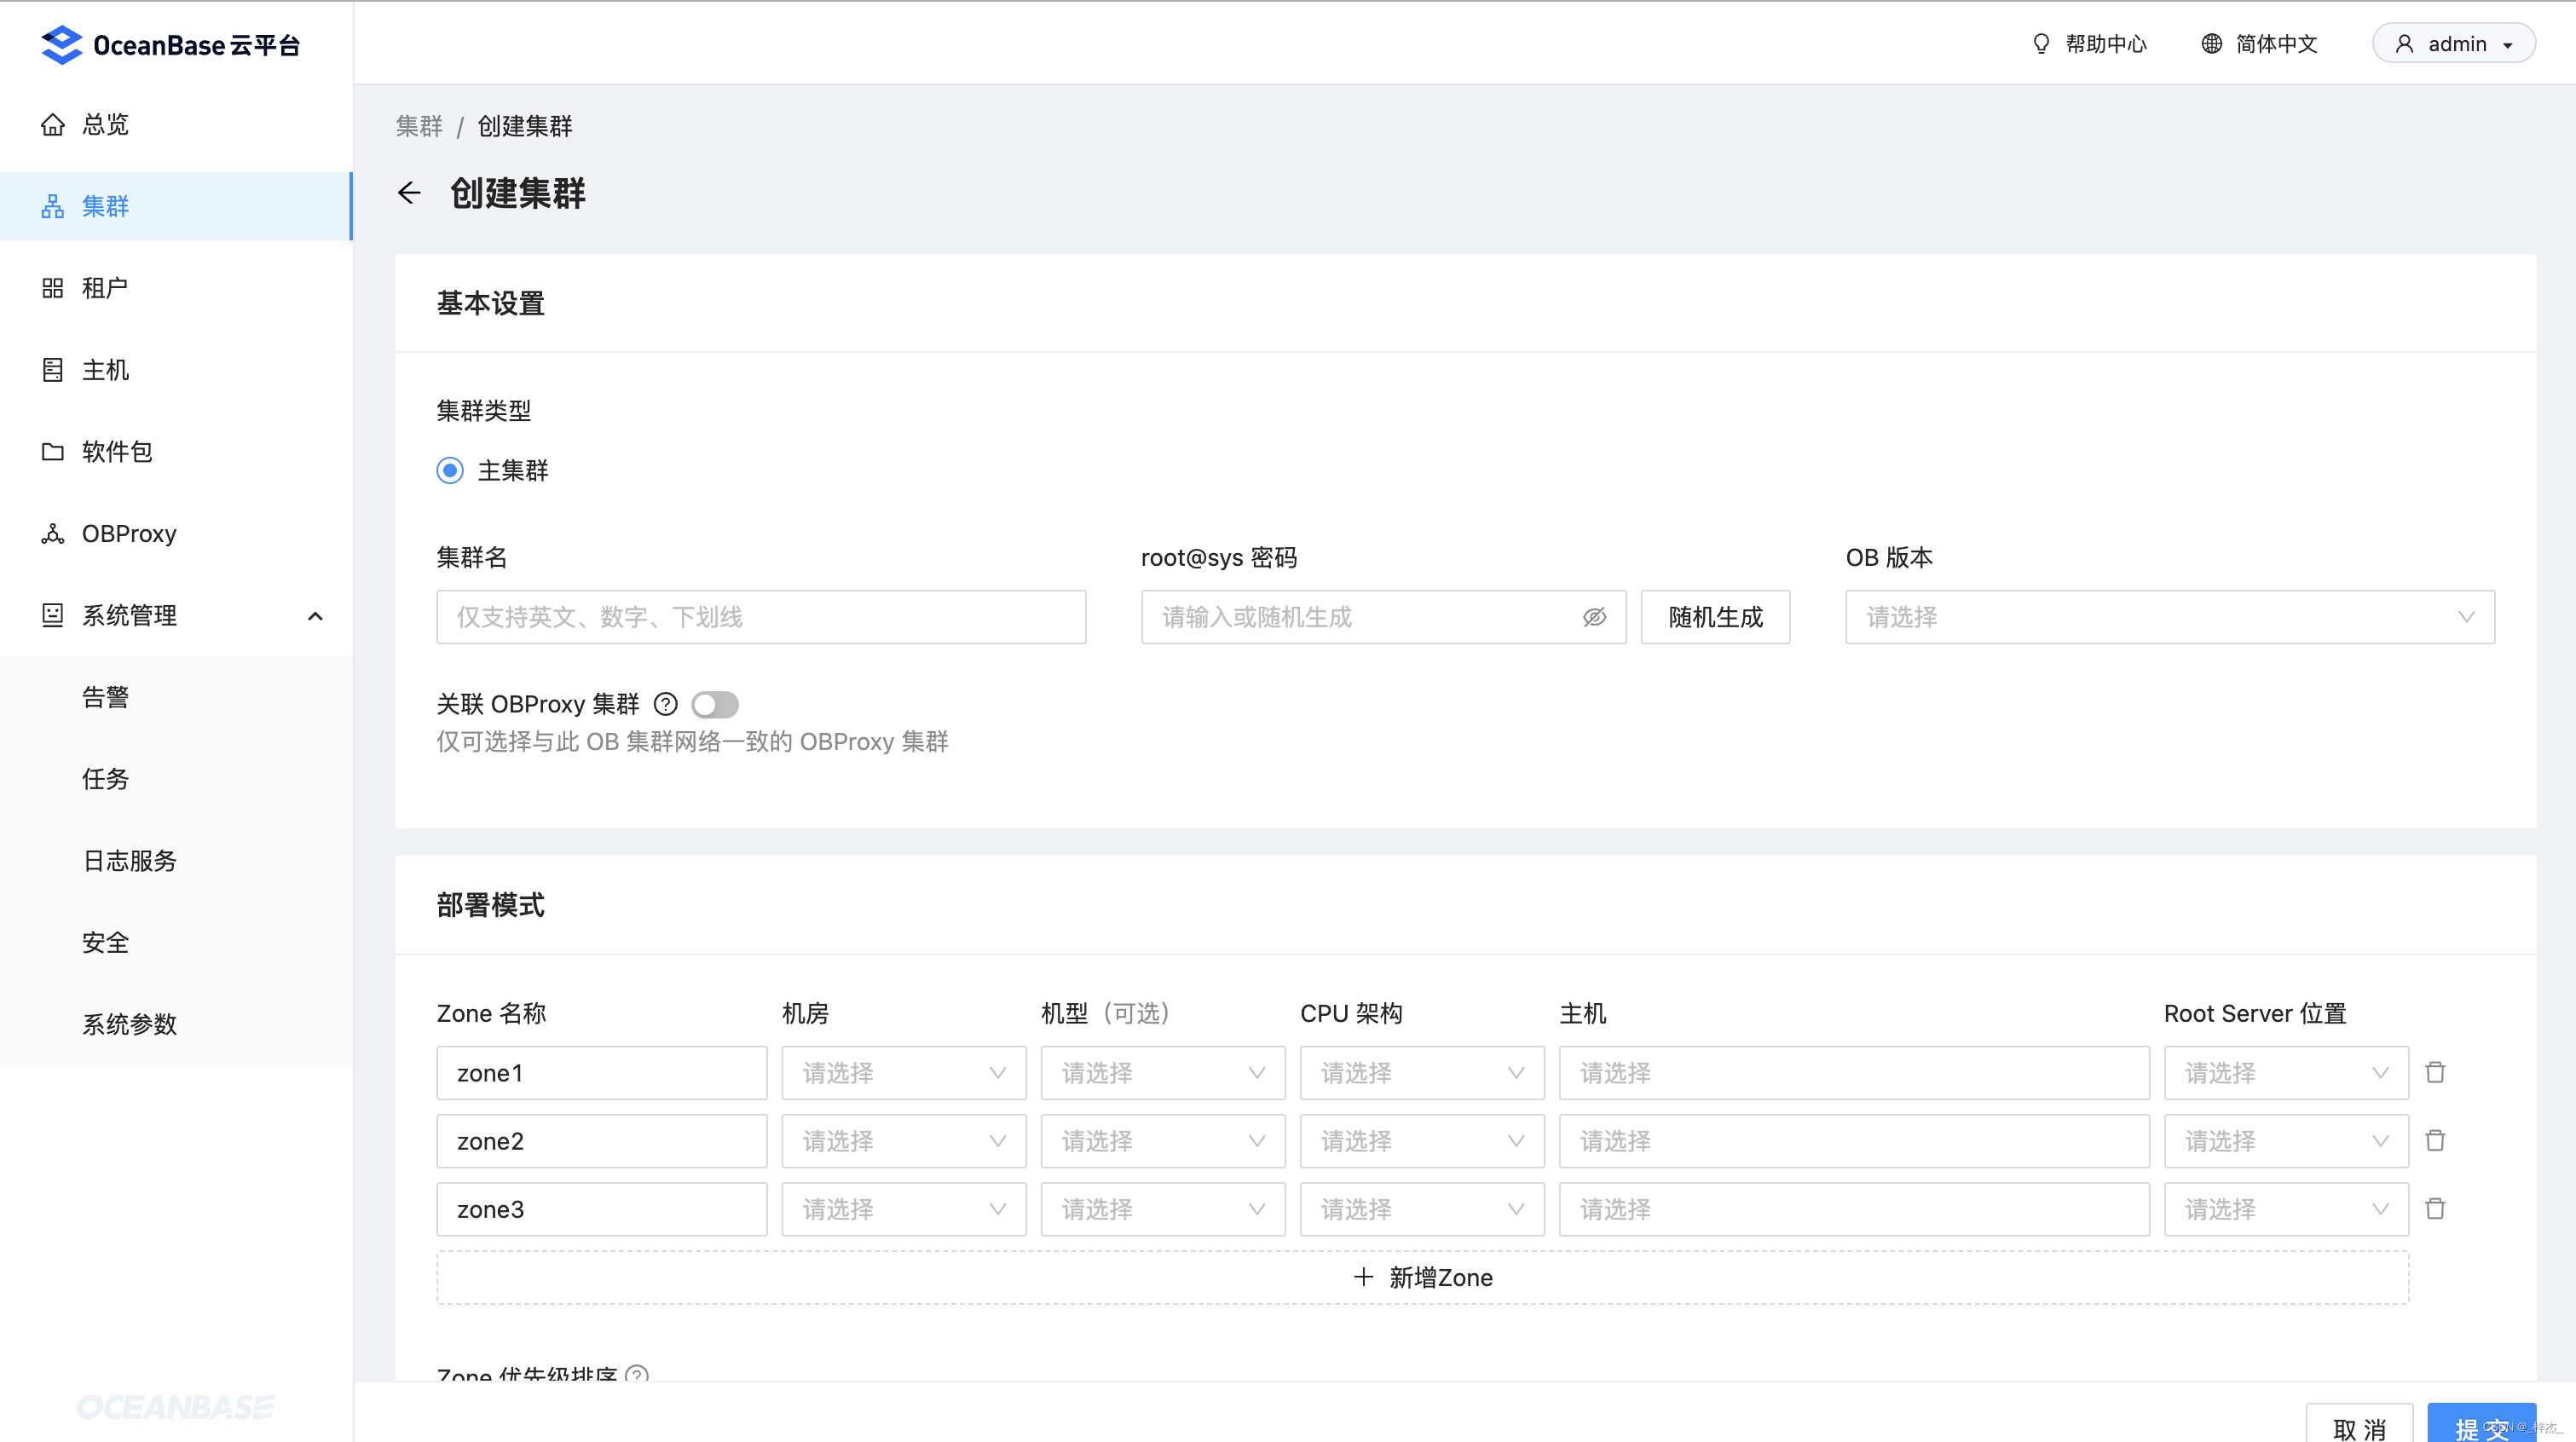Enable the 关联 OBProxy 集群 switch

point(715,704)
